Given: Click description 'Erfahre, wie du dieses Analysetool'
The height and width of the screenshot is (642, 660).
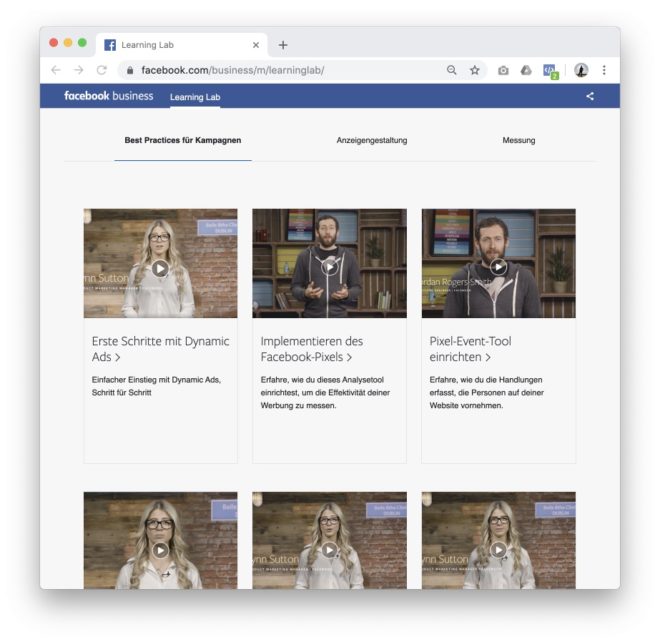Looking at the screenshot, I should tap(322, 380).
